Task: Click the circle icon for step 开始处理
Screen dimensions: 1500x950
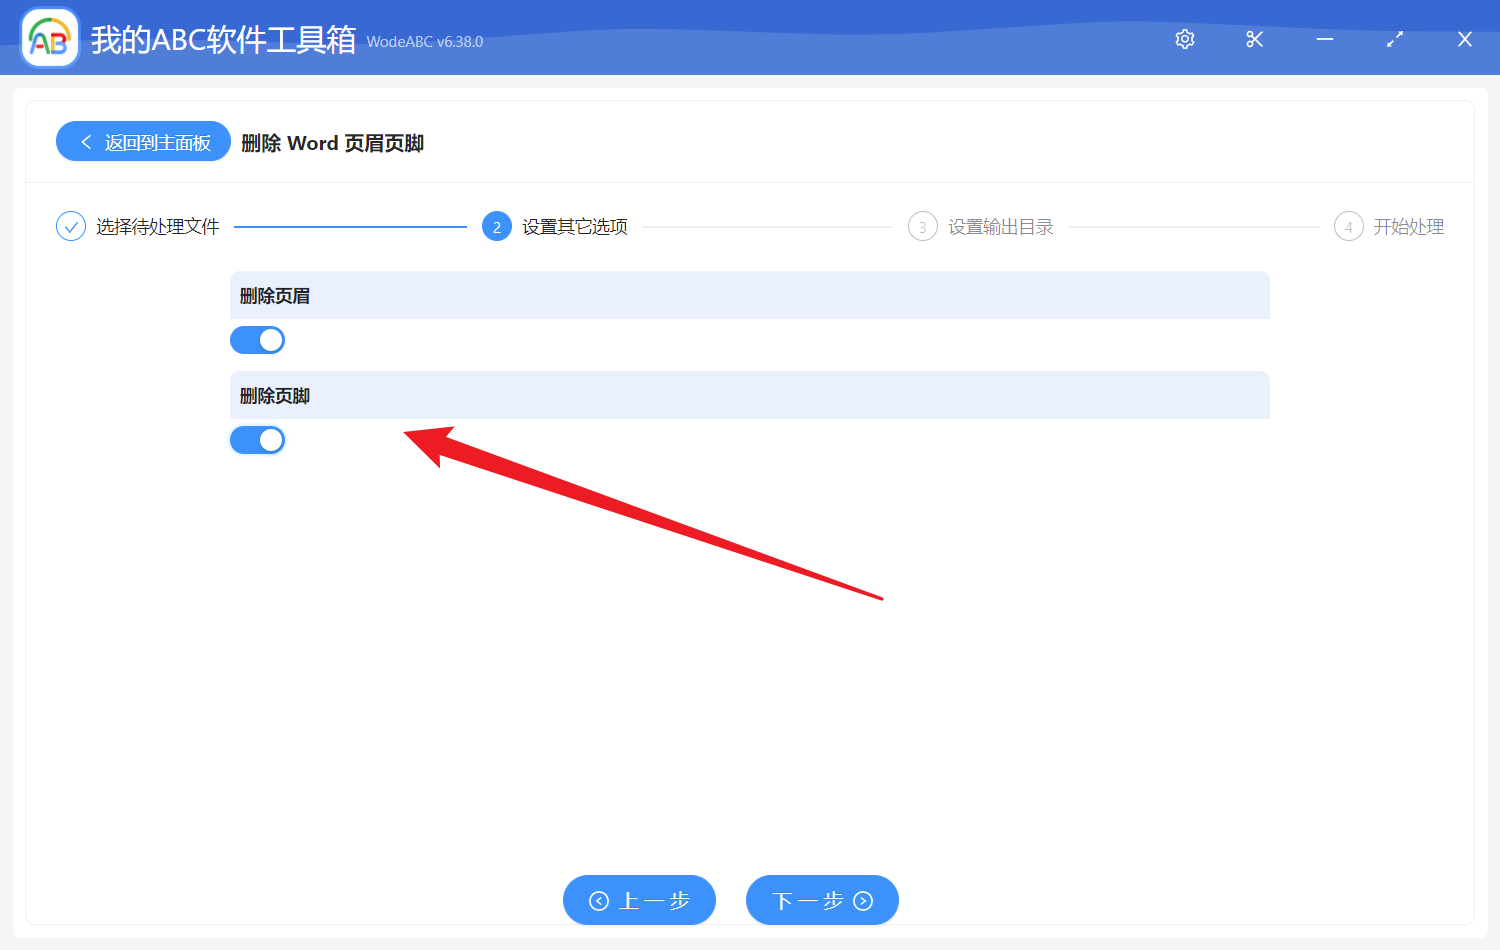Action: pyautogui.click(x=1348, y=226)
